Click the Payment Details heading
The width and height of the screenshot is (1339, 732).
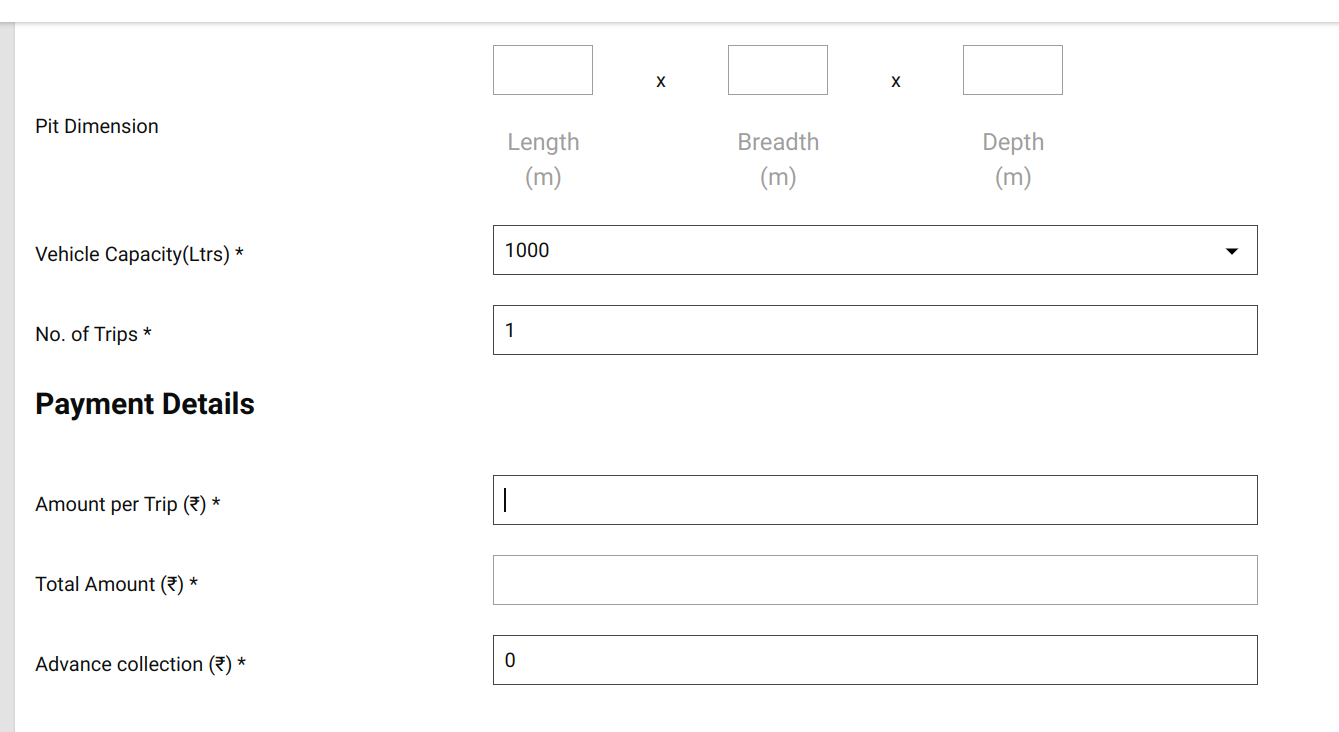[x=145, y=404]
